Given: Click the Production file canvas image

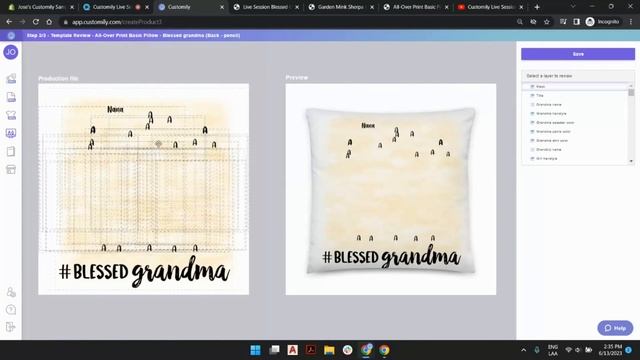Looking at the screenshot, I should click(144, 189).
